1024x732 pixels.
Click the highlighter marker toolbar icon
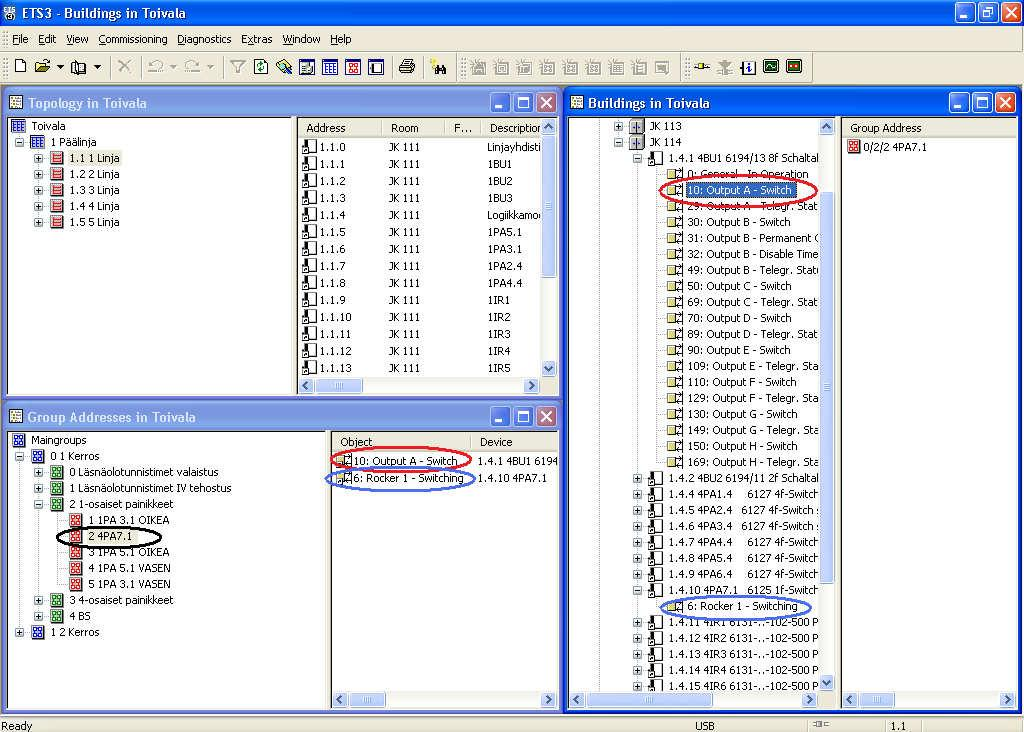(x=284, y=67)
